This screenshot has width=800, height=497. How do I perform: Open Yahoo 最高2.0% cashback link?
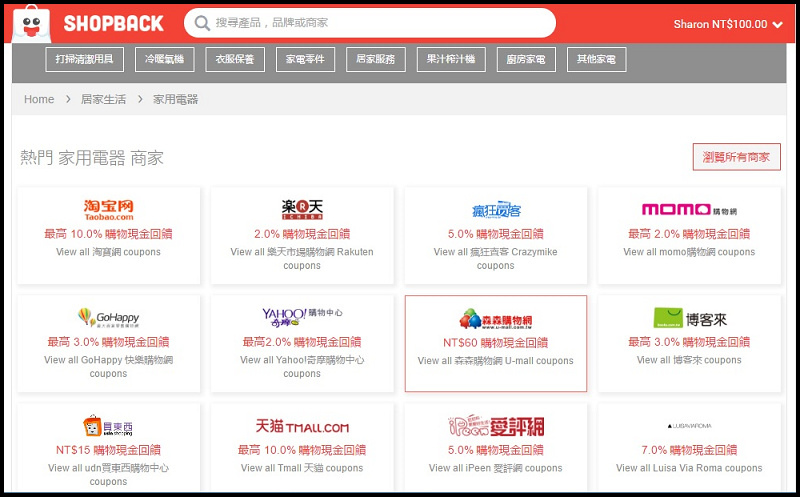302,342
